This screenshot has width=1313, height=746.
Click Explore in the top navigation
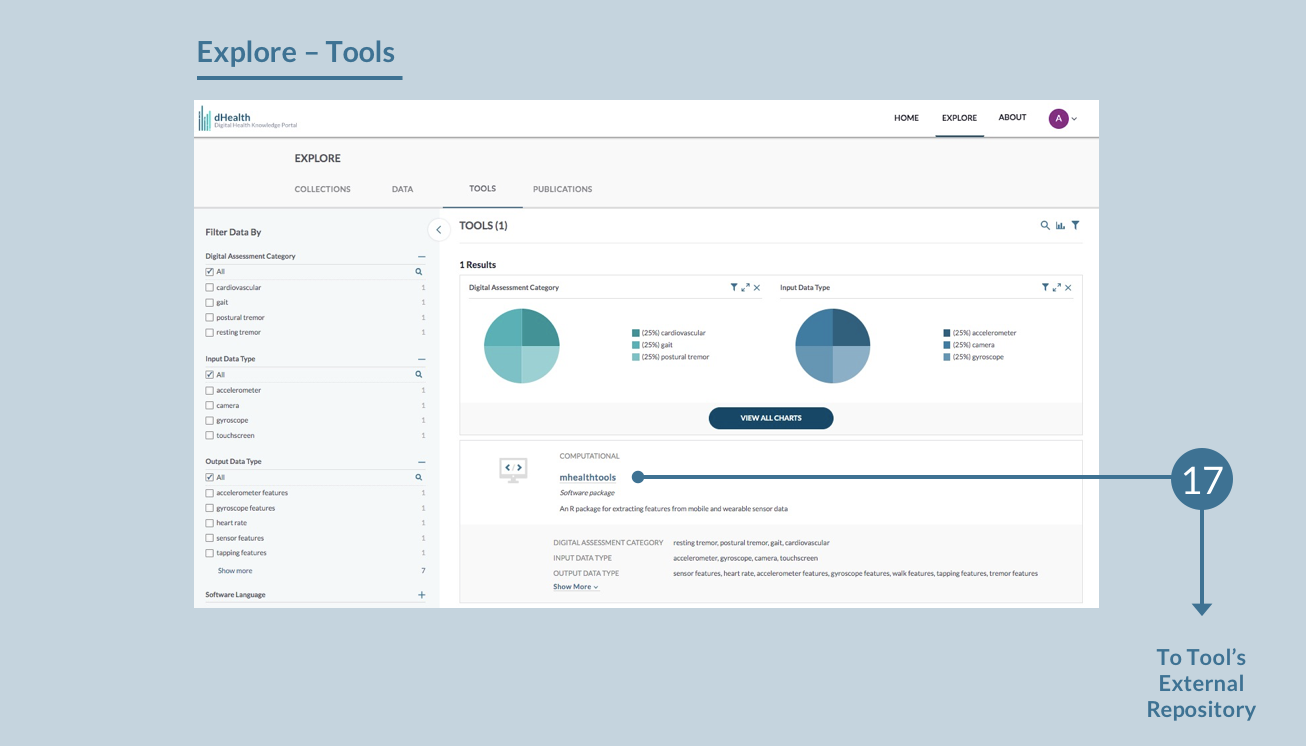tap(959, 118)
